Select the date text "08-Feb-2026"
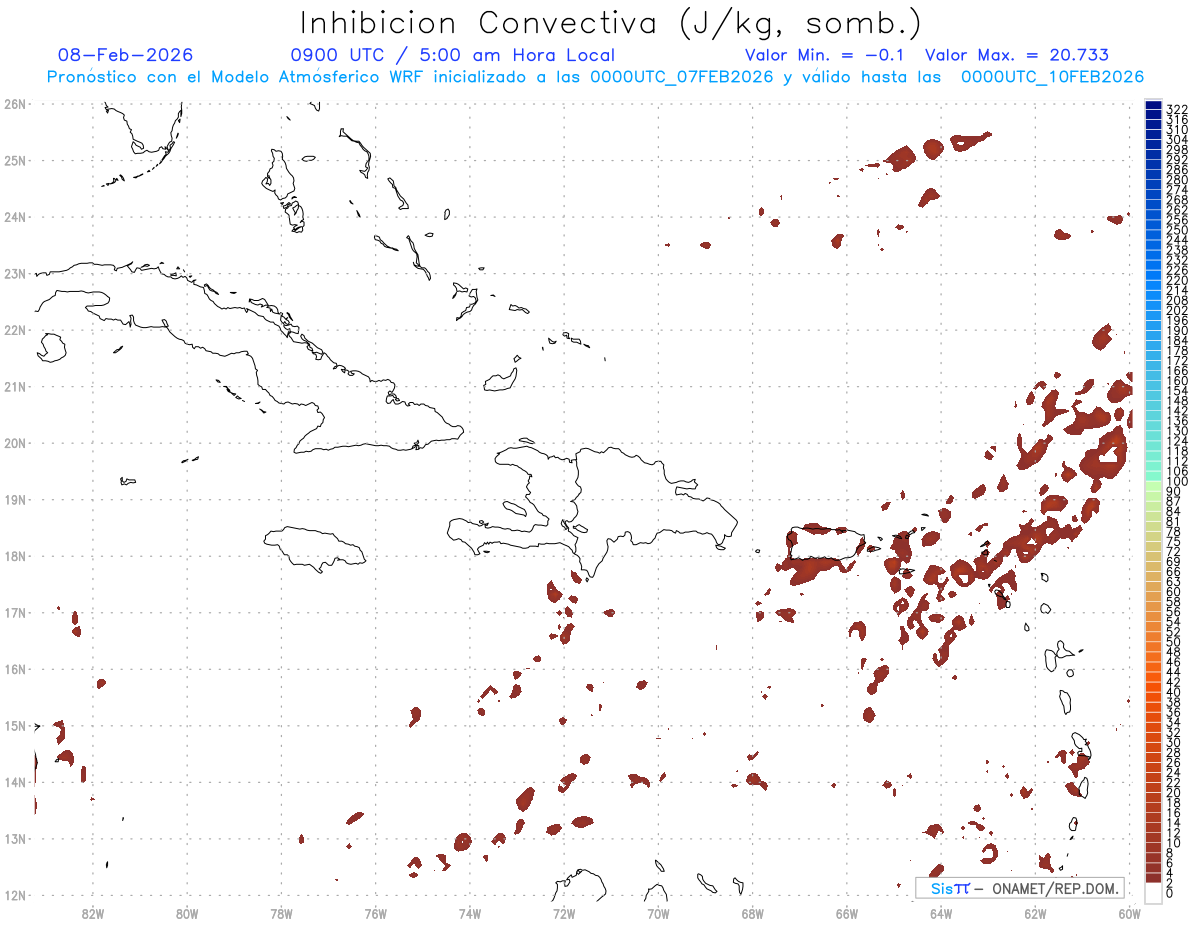Viewport: 1200px width, 927px height. 125,56
